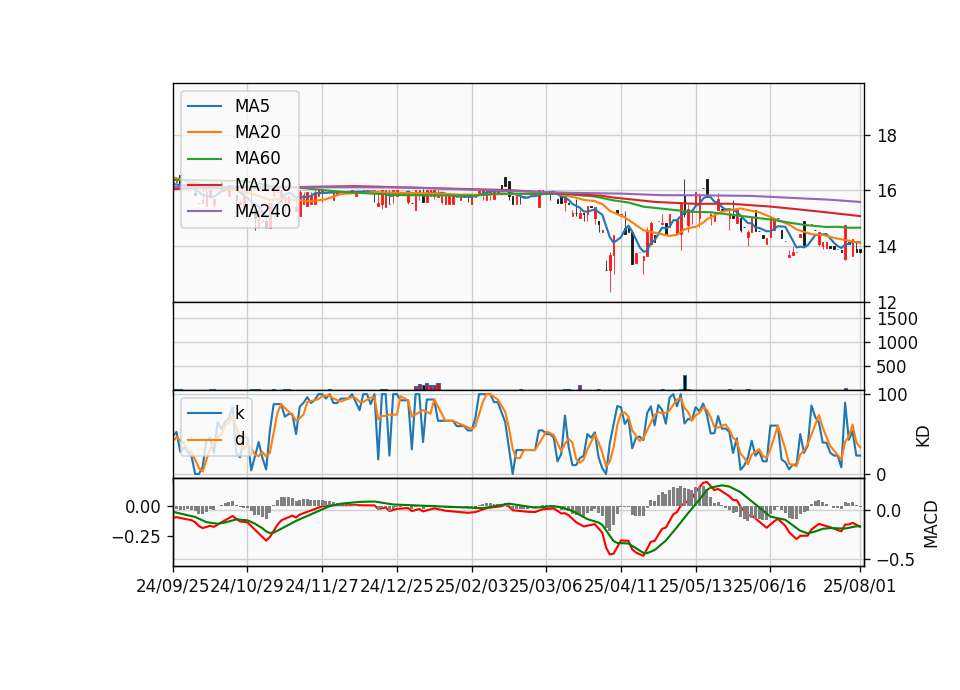This screenshot has width=960, height=690.
Task: Click the blue MA5 legend line swatch
Action: click(204, 106)
